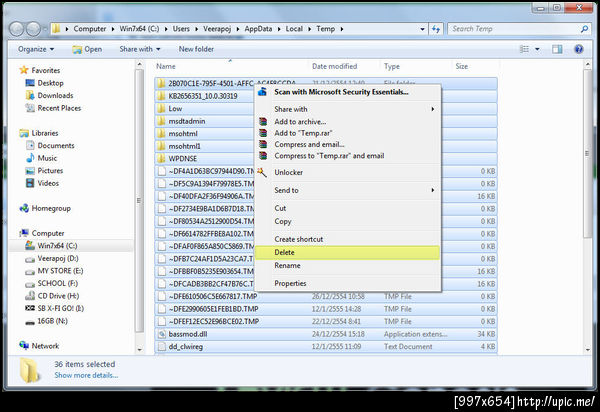Click Users in the address breadcrumb
600x412 pixels.
181,29
